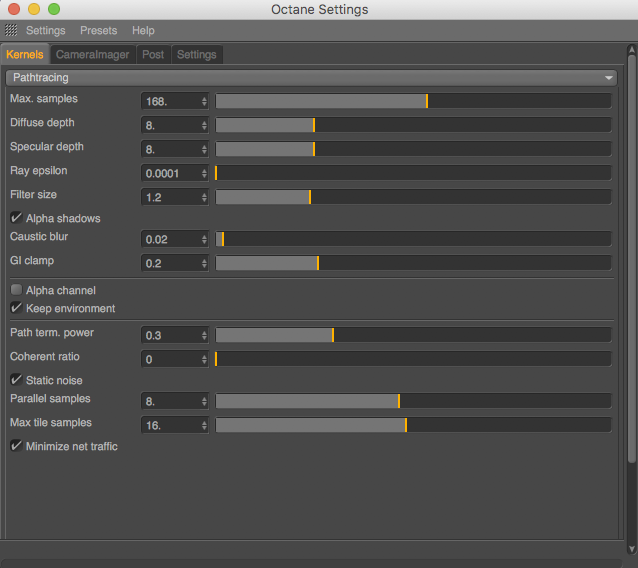Click the Max. samples slider bar
This screenshot has width=638, height=568.
[x=413, y=101]
